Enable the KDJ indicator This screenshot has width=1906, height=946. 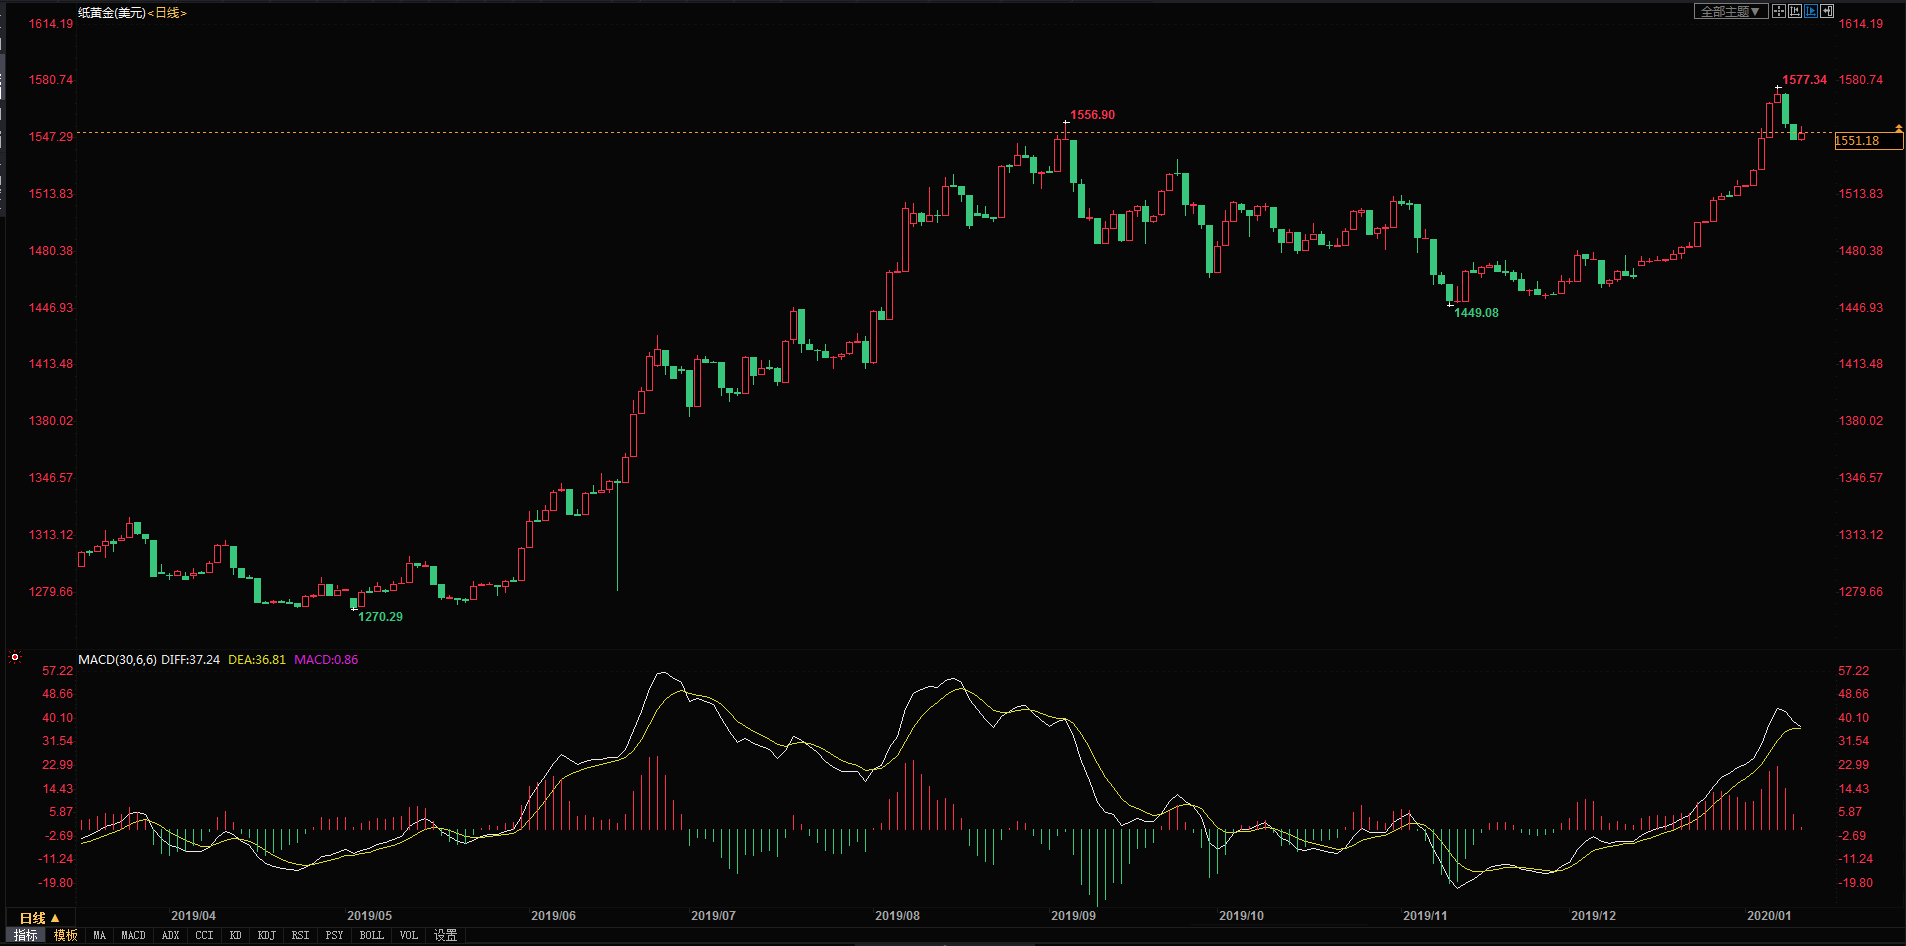click(266, 935)
